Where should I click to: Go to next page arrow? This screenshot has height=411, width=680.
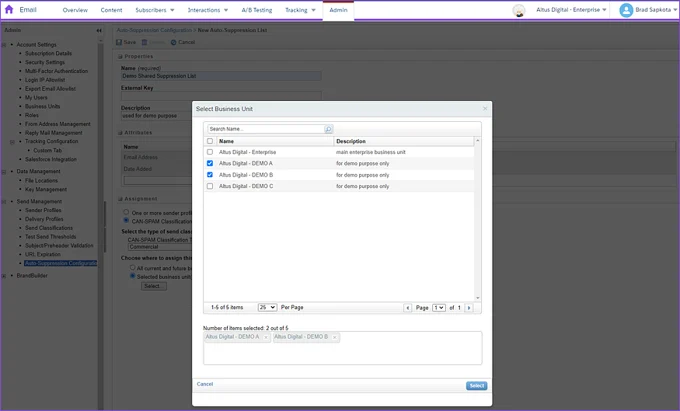(x=469, y=308)
